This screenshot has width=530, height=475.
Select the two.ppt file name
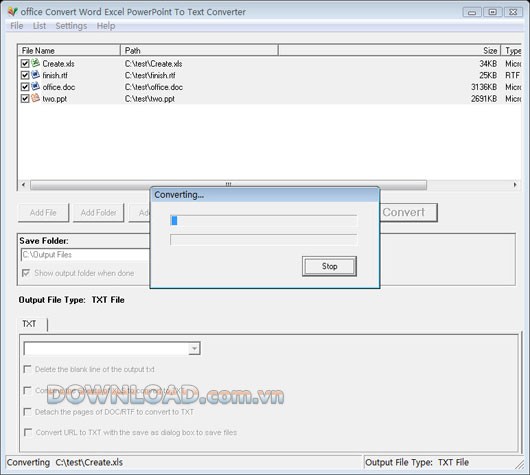click(54, 99)
